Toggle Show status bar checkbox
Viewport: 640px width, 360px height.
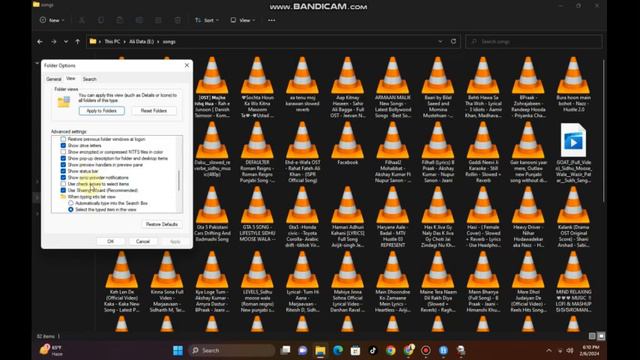pos(63,171)
